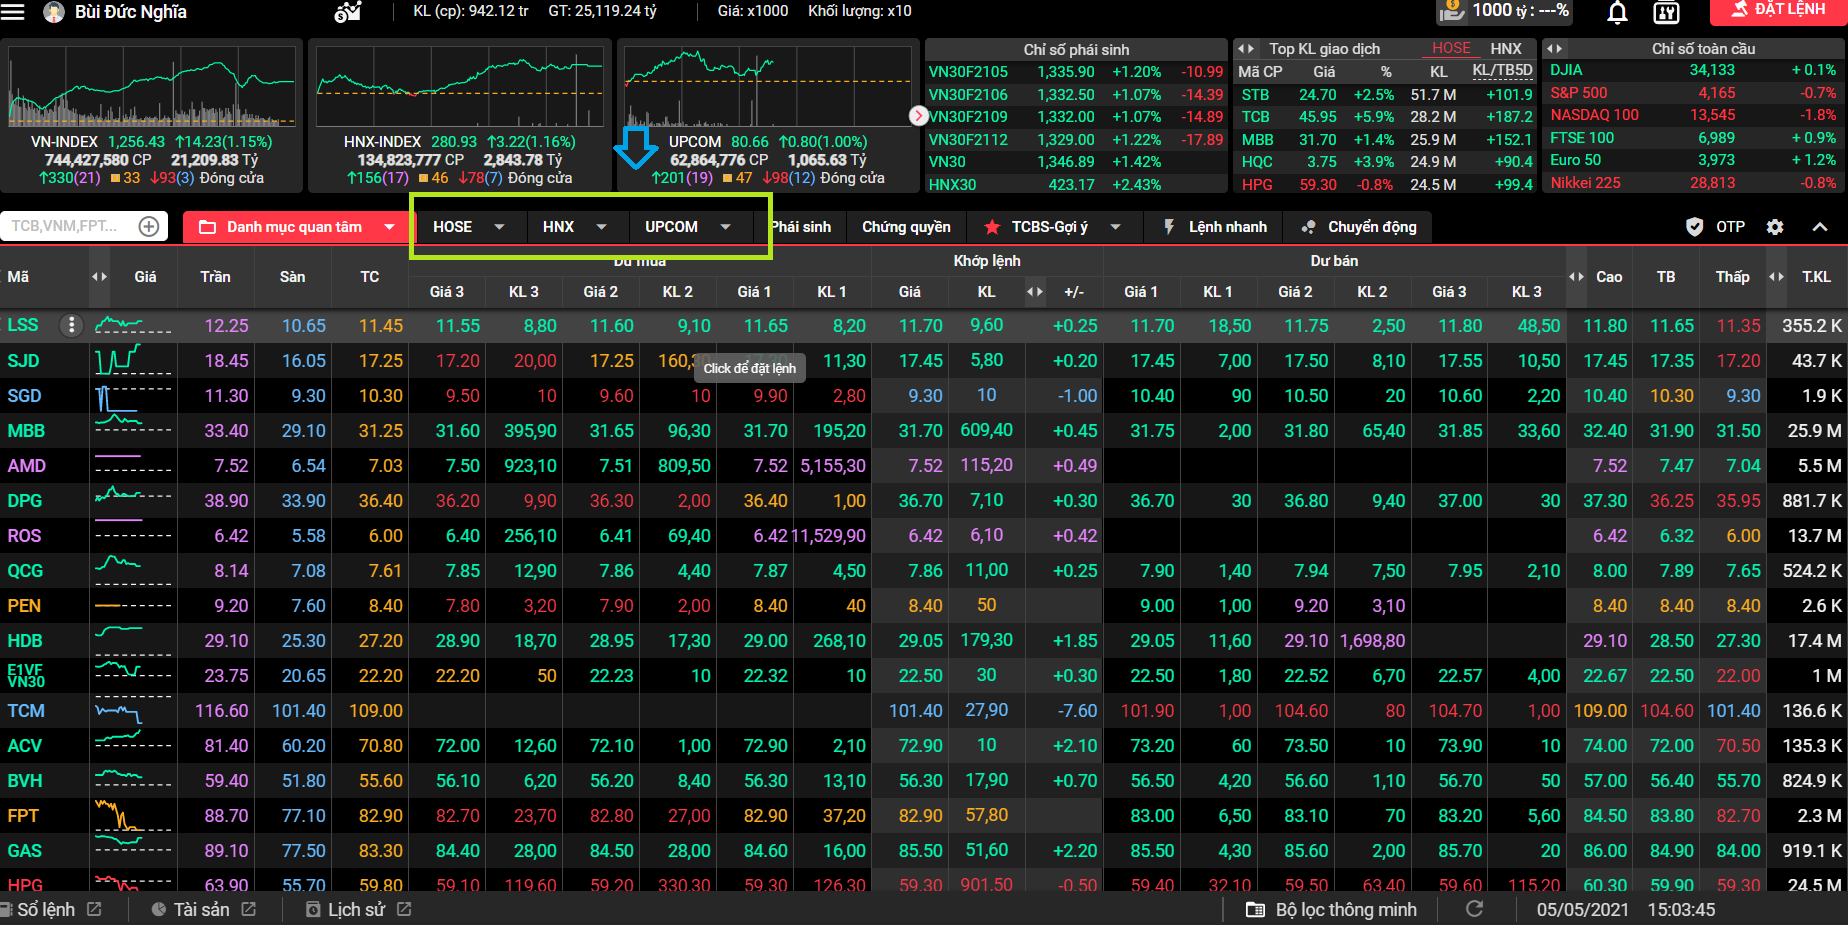Open Lệnh nhanh quick order tab
The width and height of the screenshot is (1848, 935).
click(1214, 227)
